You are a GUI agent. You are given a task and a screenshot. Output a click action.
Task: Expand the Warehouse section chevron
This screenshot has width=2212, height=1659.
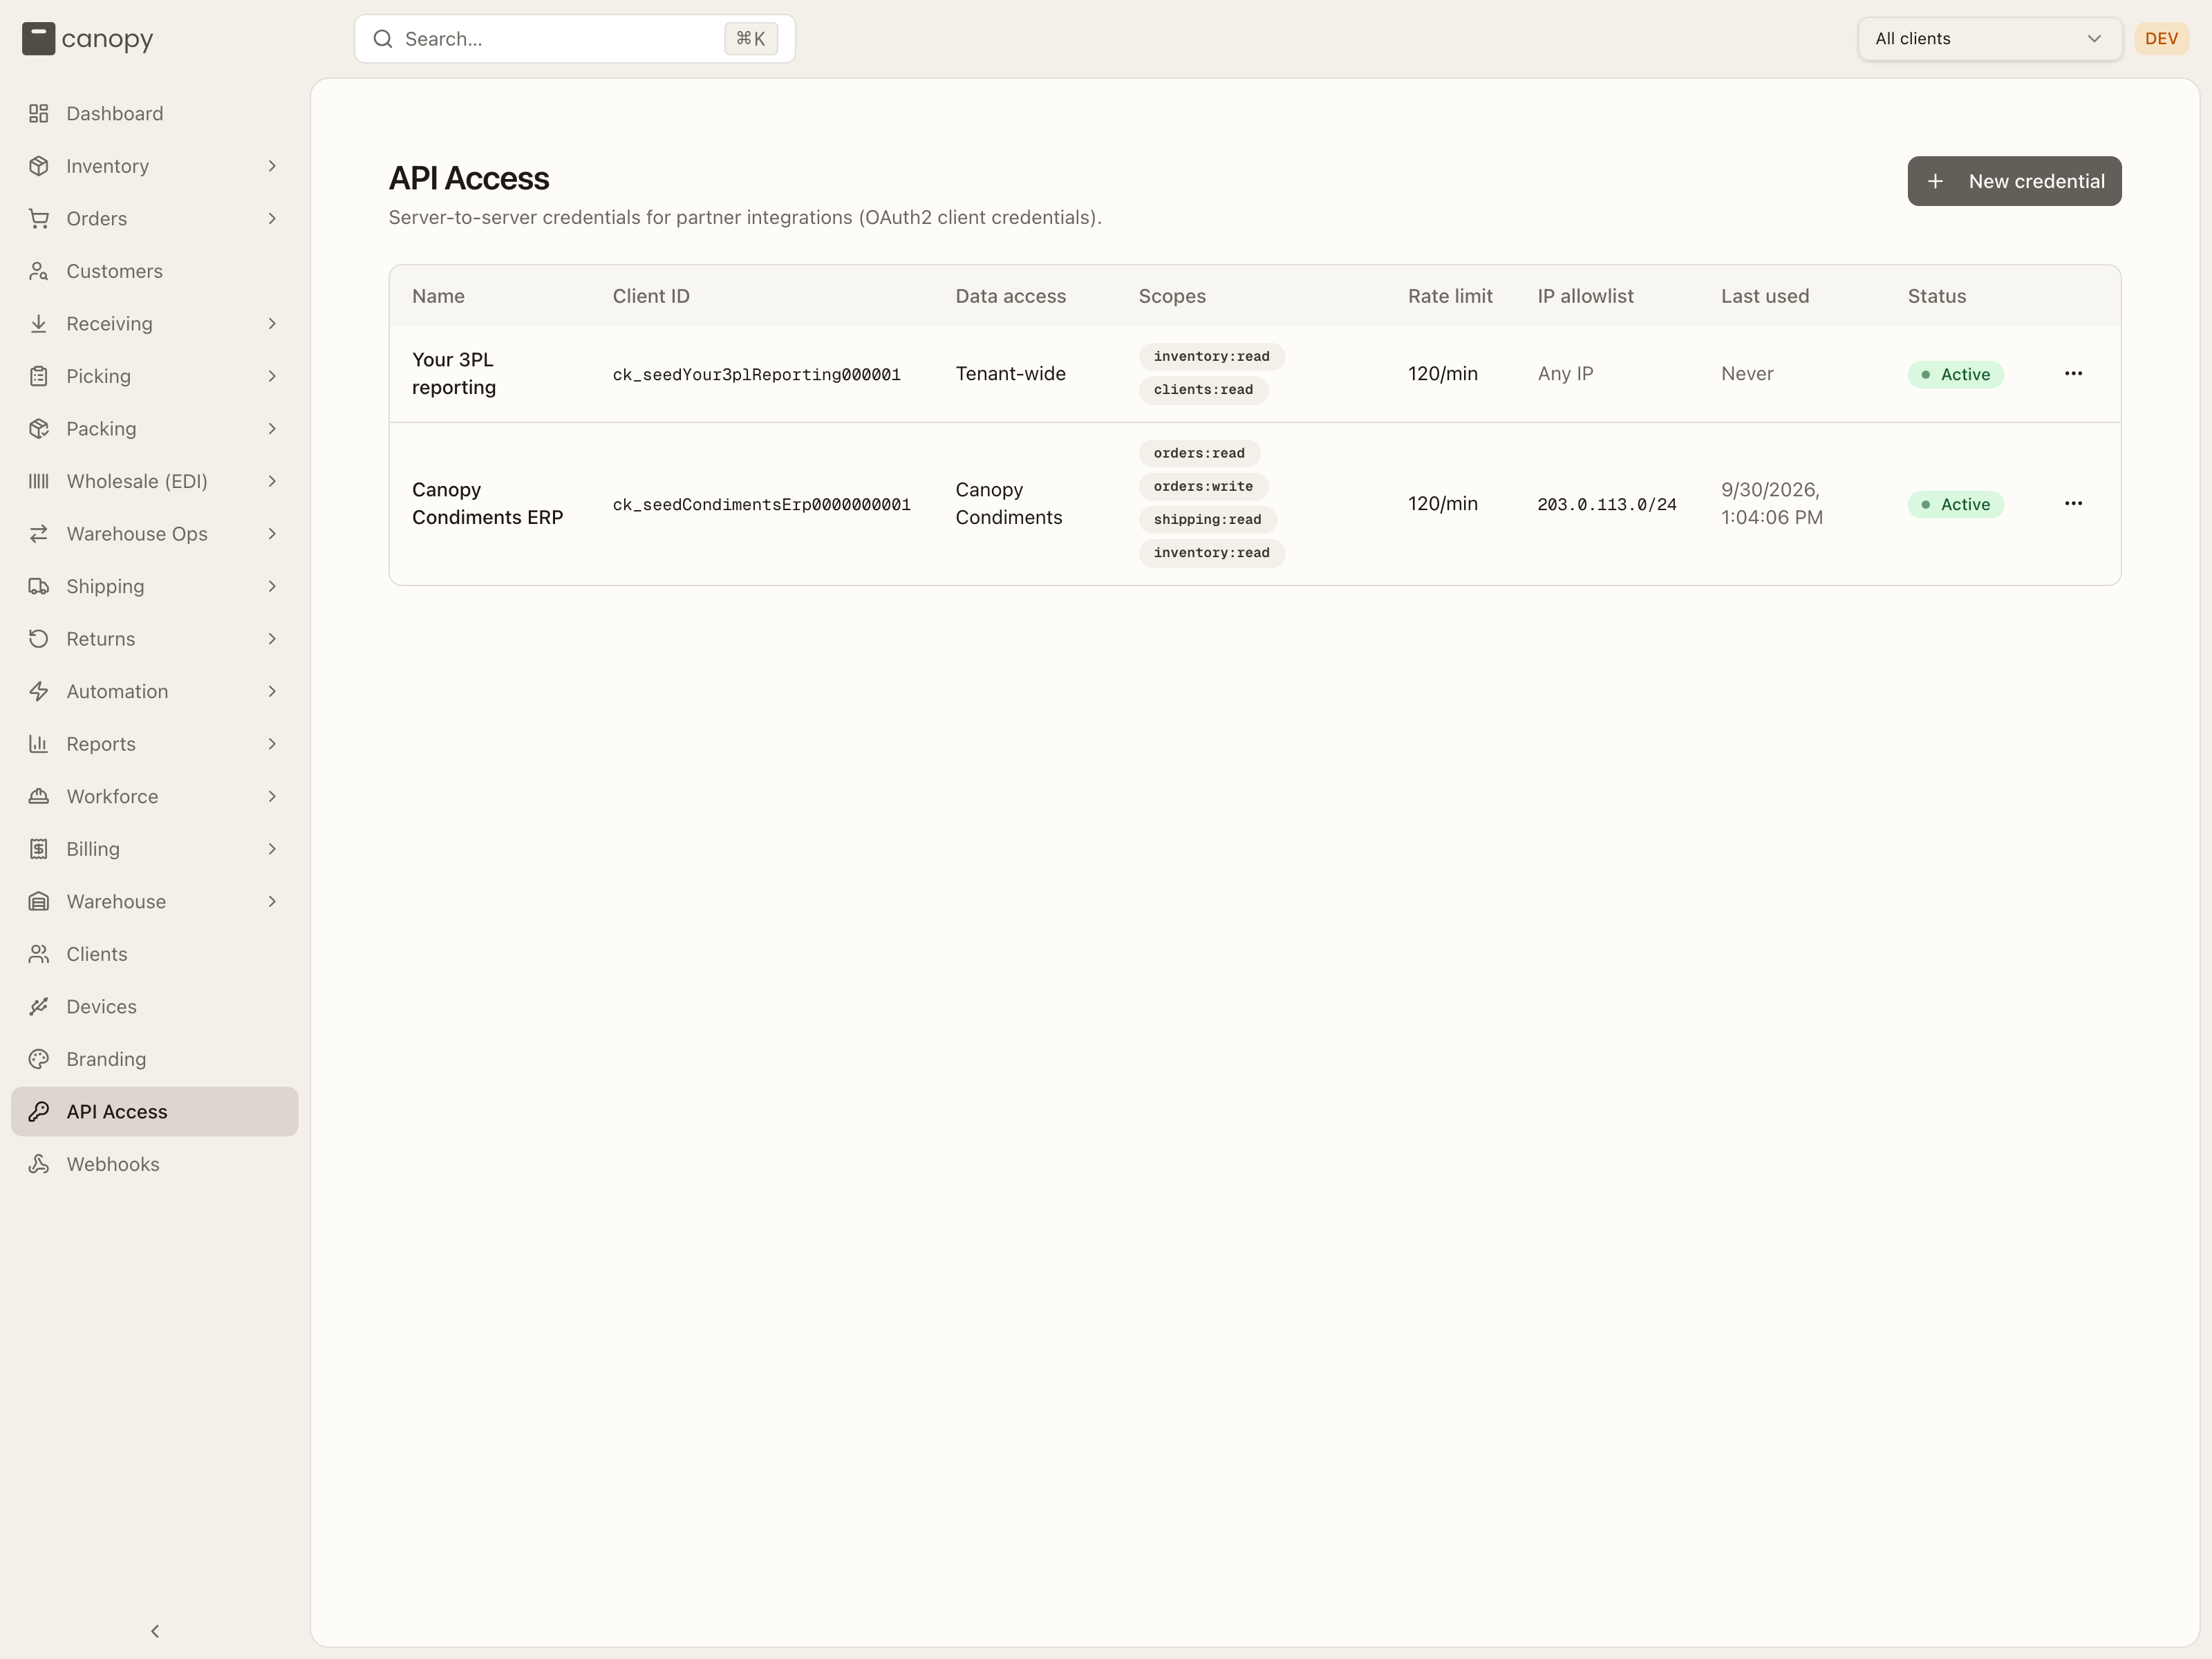pyautogui.click(x=272, y=902)
